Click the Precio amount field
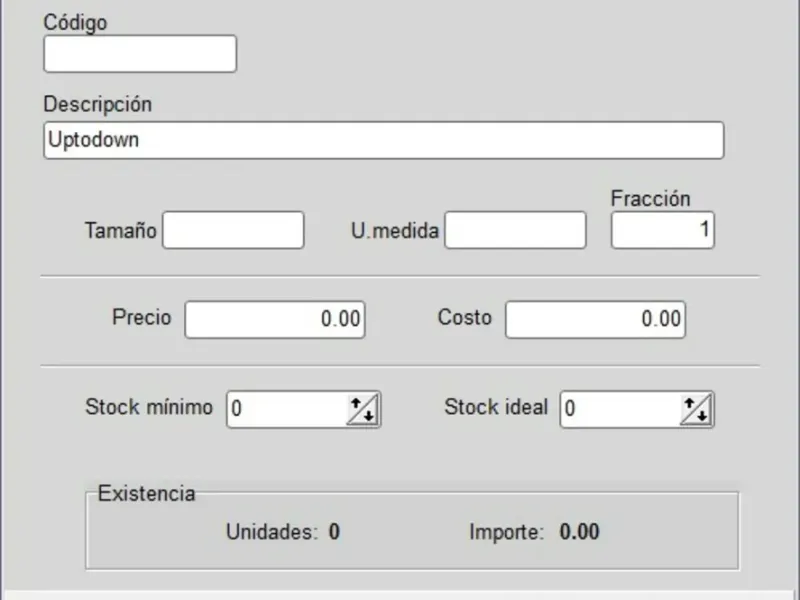 coord(275,320)
